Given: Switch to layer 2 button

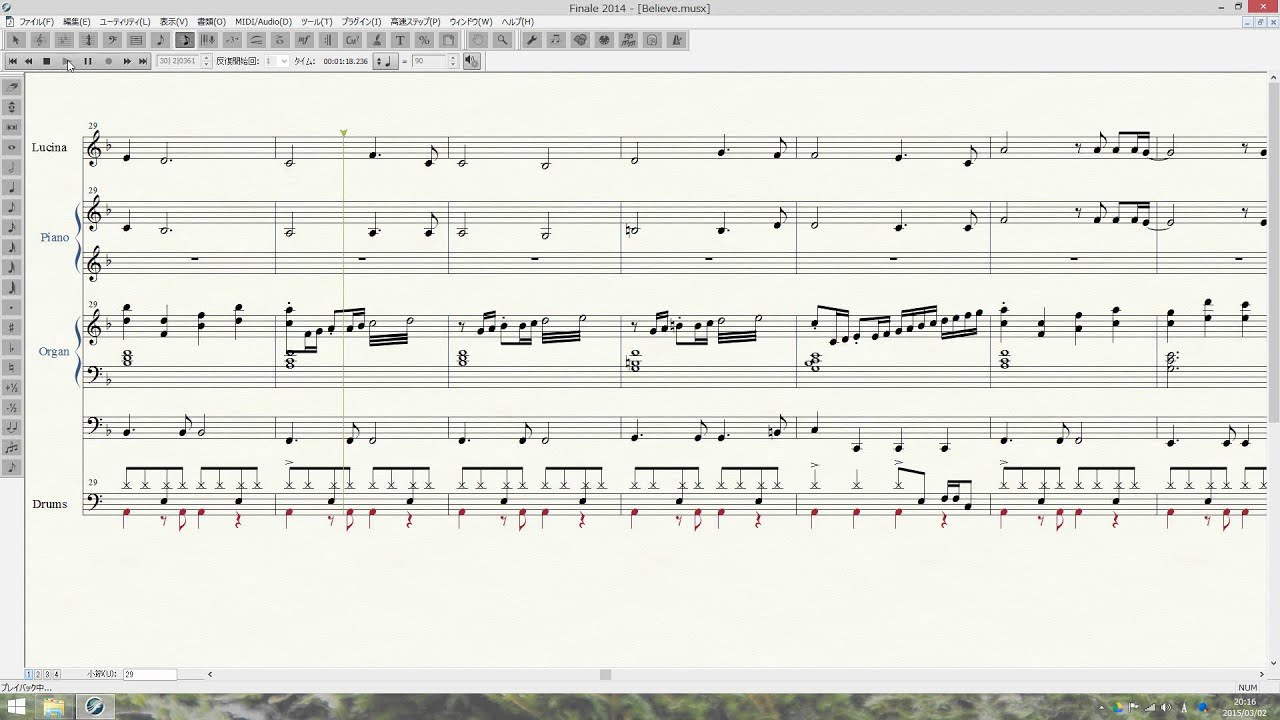Looking at the screenshot, I should tap(37, 674).
